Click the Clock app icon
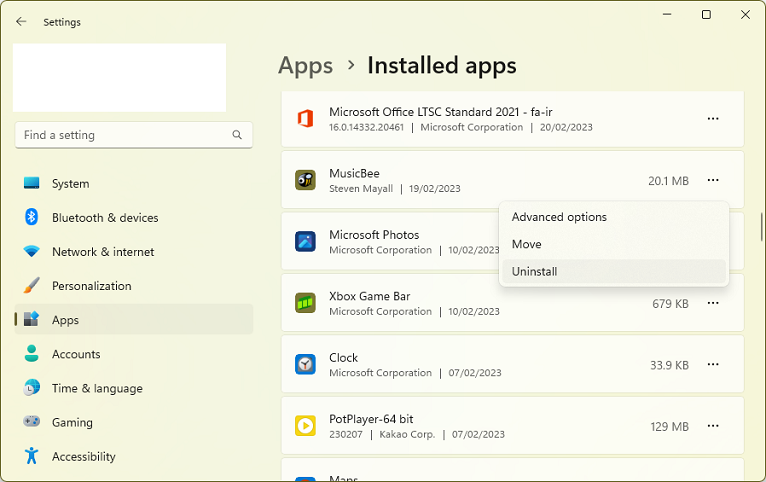Viewport: 766px width, 482px height. coord(305,365)
